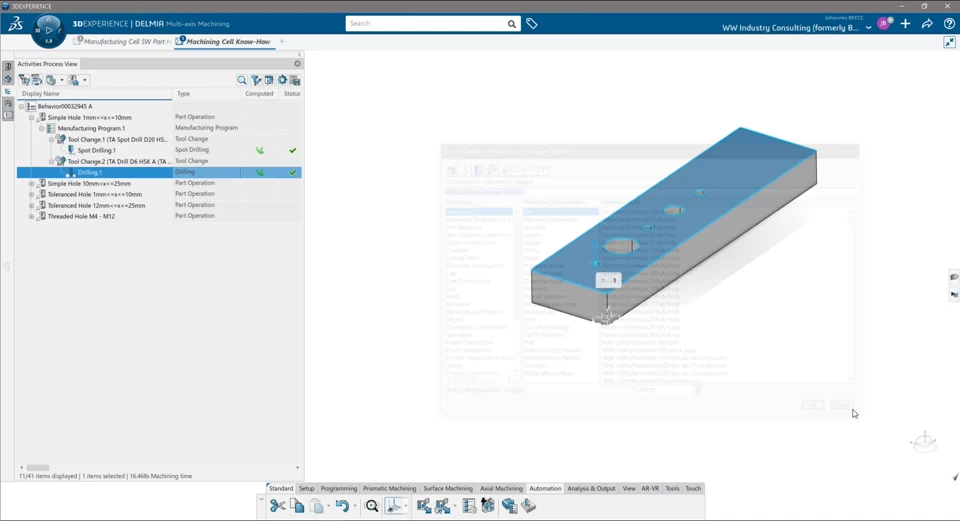Collapse the Behavior00032945 A root node
The image size is (960, 521).
(22, 106)
